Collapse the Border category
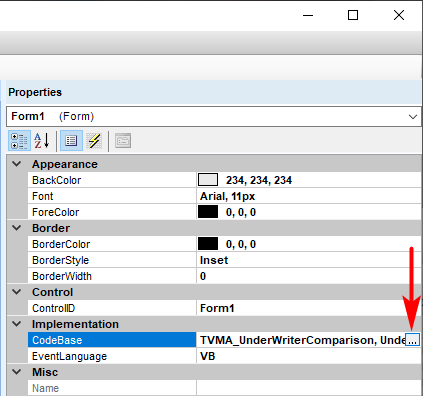Viewport: 423px width, 396px height. point(17,228)
